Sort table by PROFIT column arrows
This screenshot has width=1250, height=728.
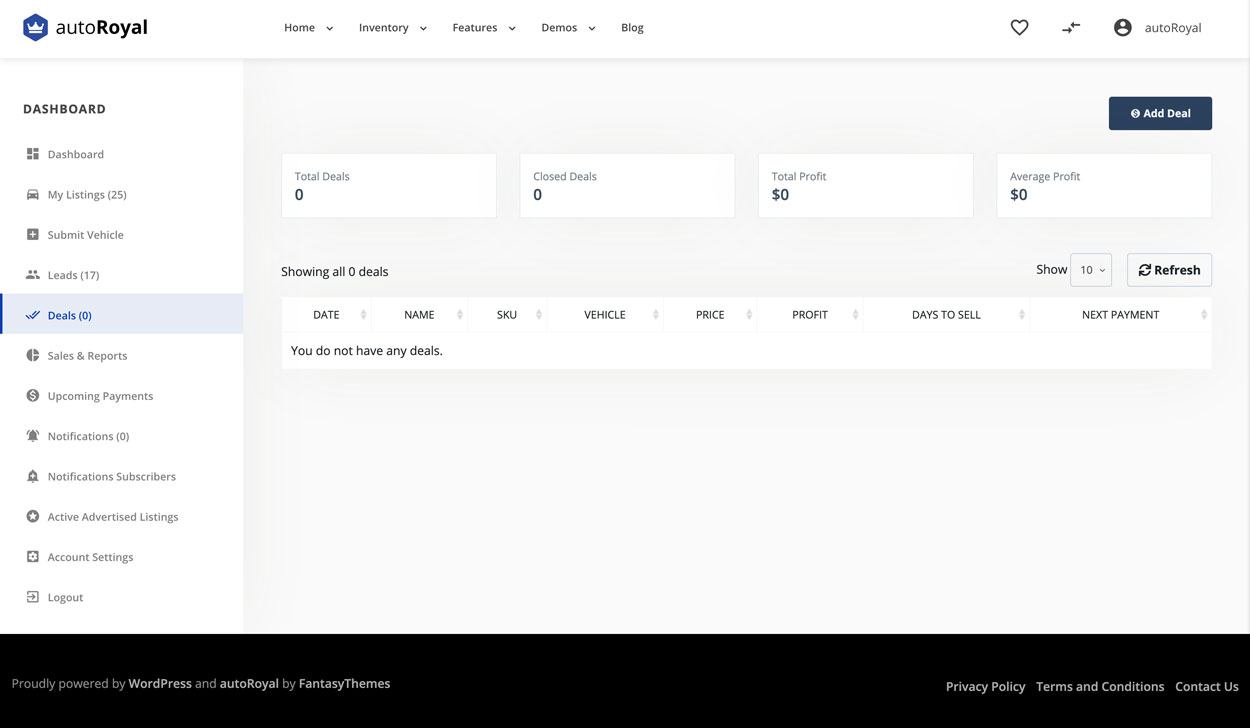click(856, 315)
